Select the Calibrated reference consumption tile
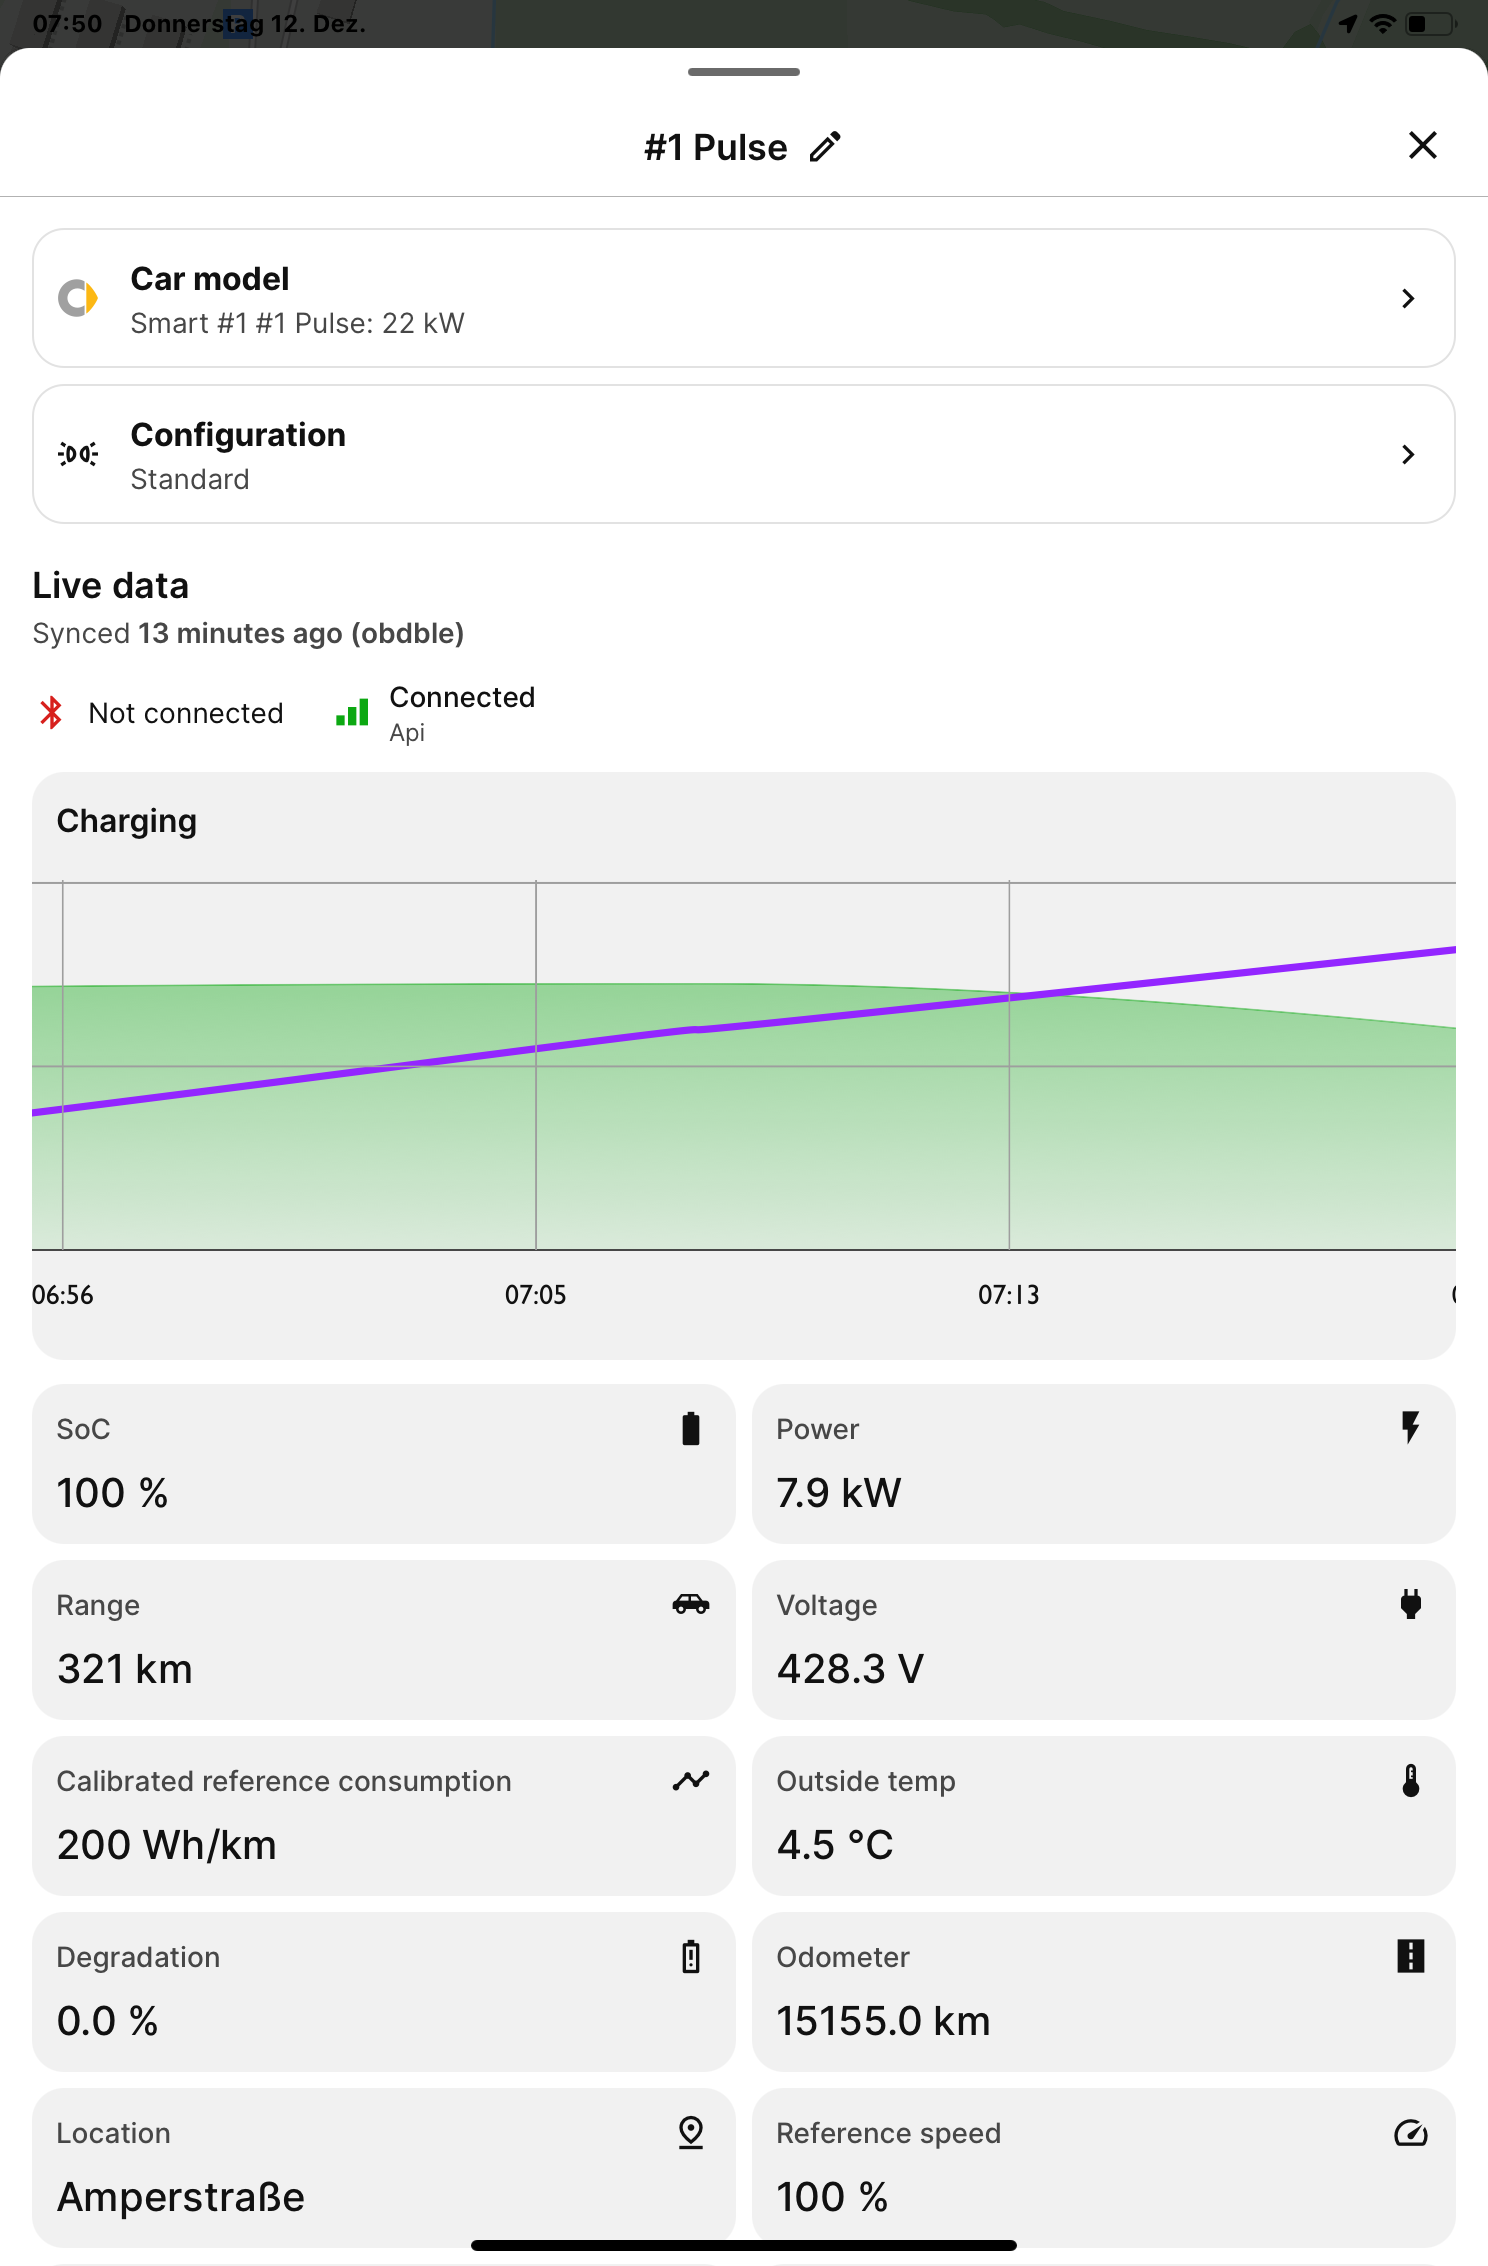 383,1815
